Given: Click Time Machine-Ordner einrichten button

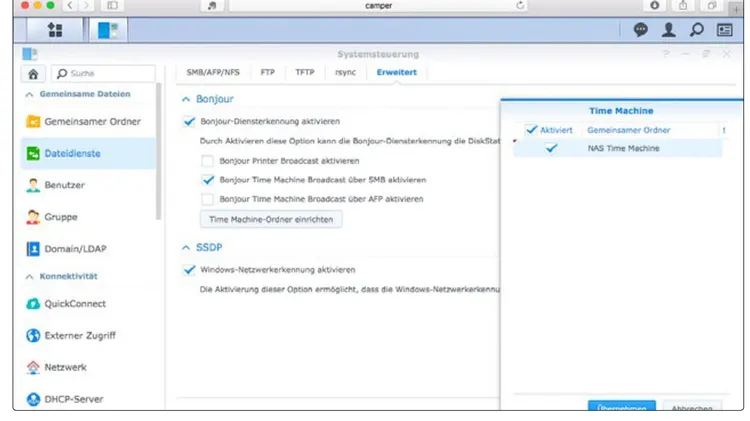Looking at the screenshot, I should [271, 220].
